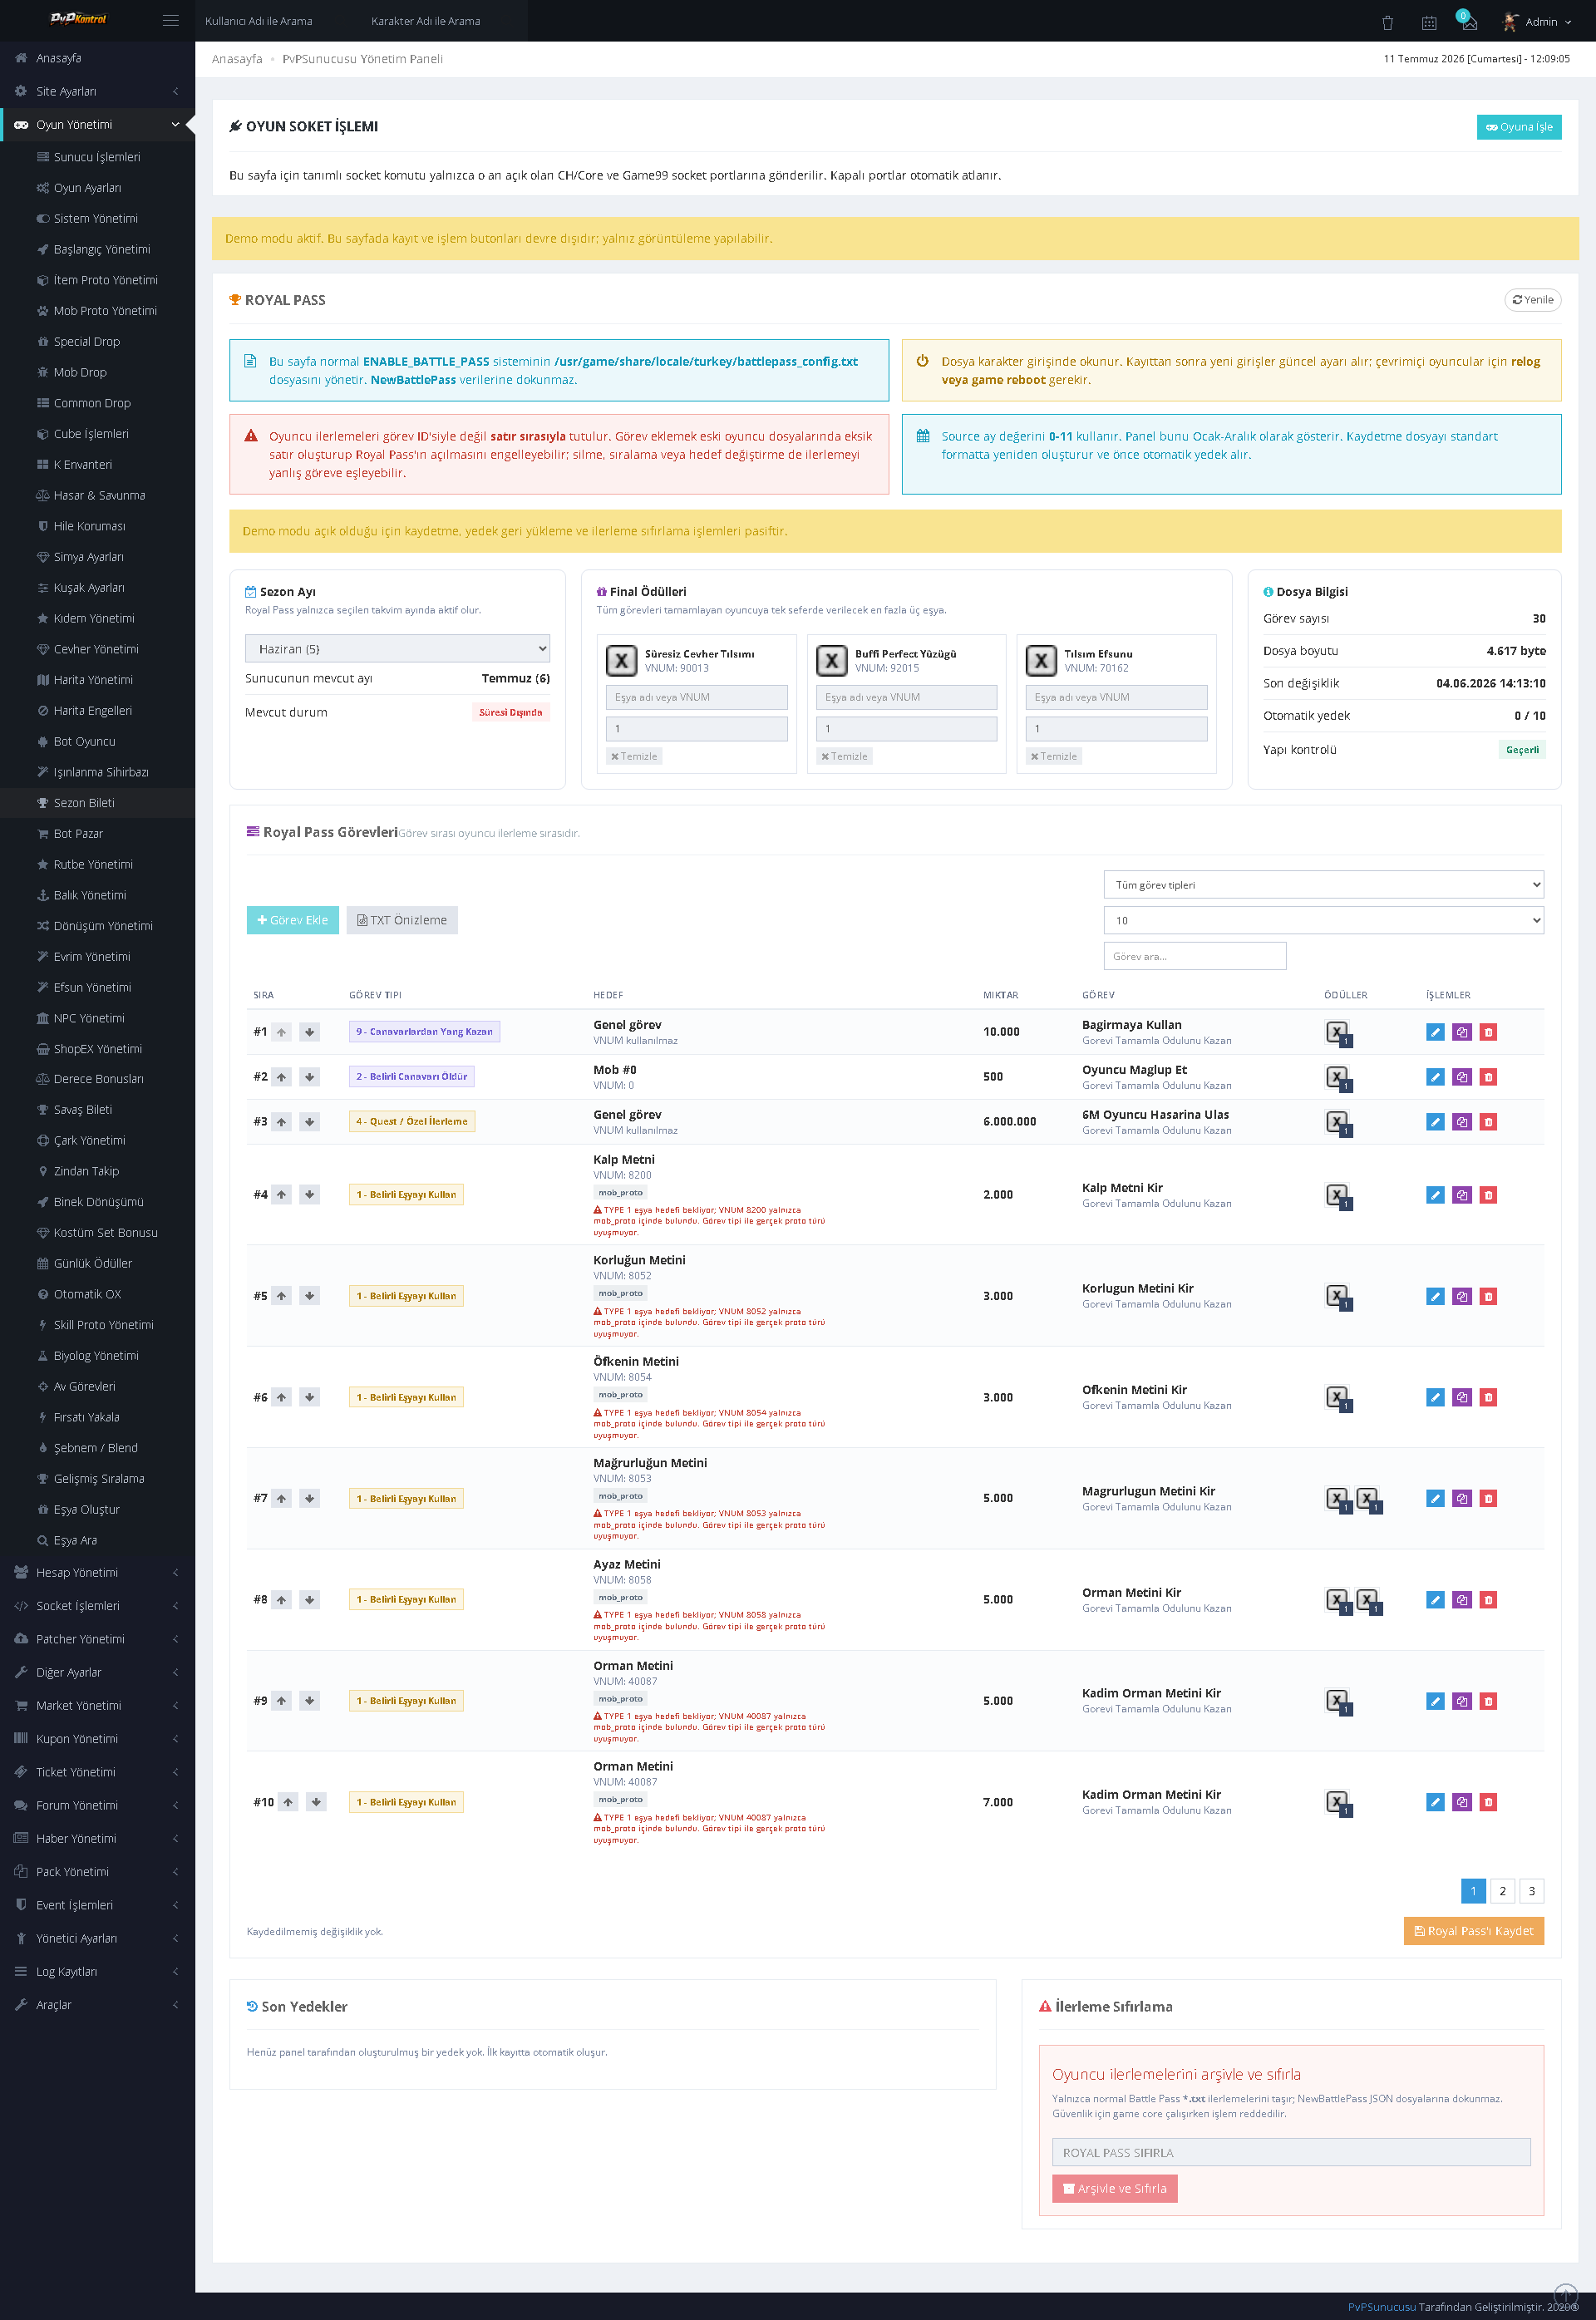Expand Log Kayıtları sidebar menu
Image resolution: width=1596 pixels, height=2320 pixels.
(97, 1971)
